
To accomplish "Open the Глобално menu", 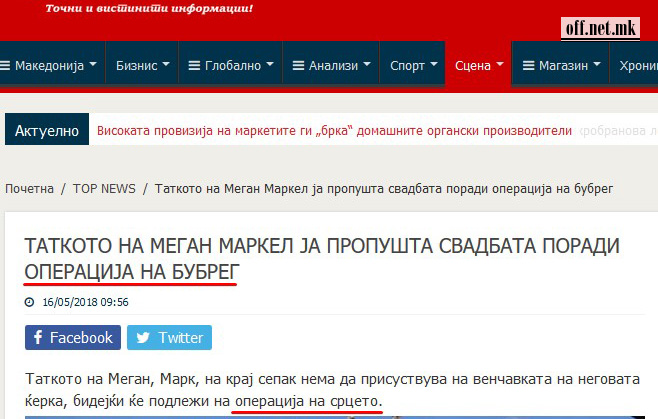I will (x=230, y=65).
